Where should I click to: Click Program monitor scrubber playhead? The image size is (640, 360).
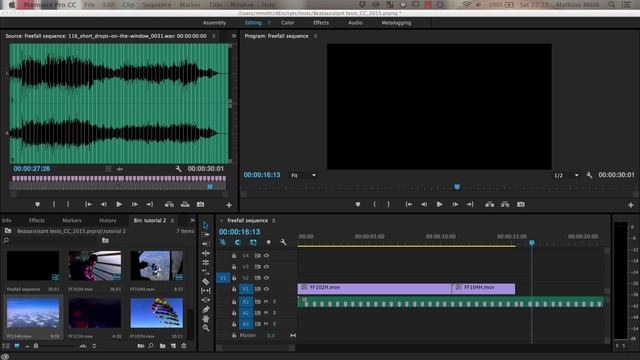coord(457,187)
